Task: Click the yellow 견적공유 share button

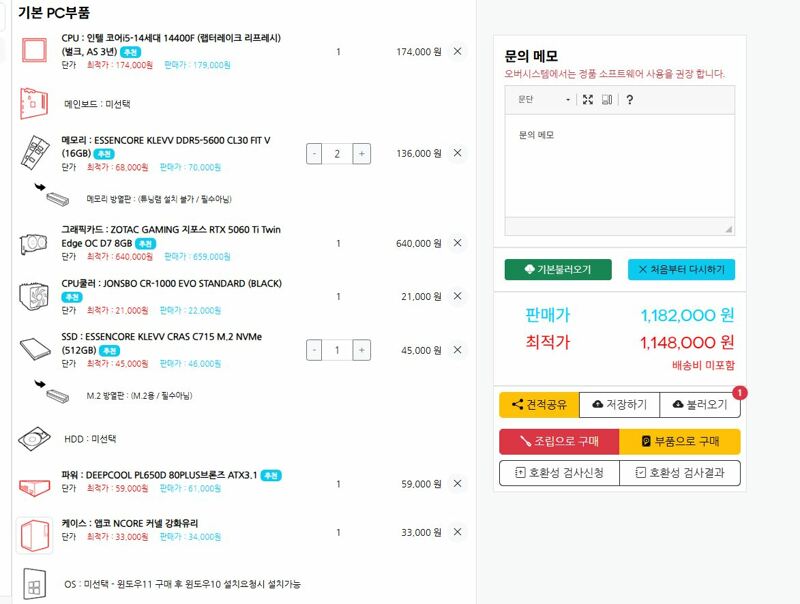Action: pos(539,405)
